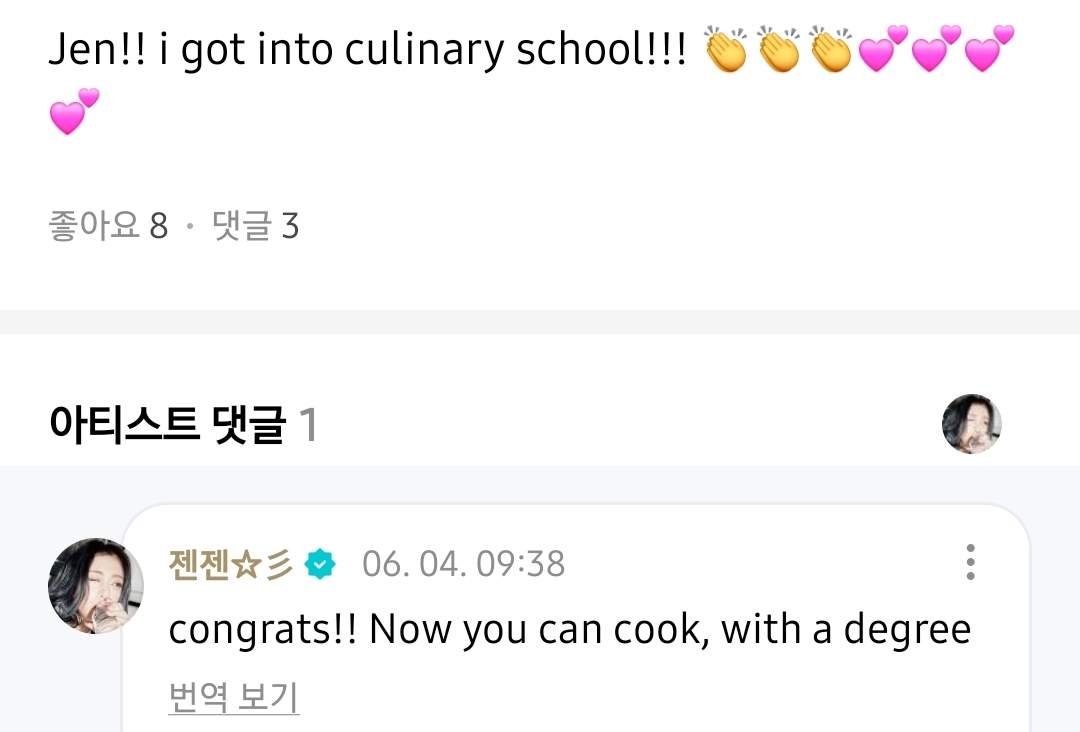Open the 댓글 3 comments count

[x=256, y=226]
